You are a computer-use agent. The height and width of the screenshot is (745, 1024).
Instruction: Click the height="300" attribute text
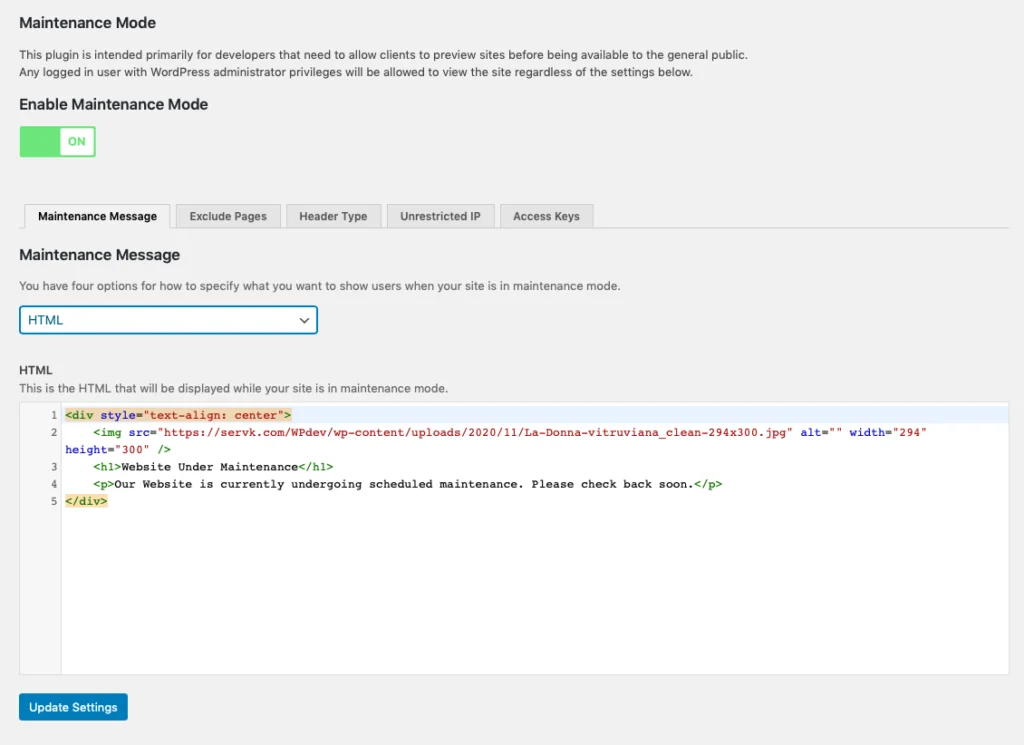pos(108,450)
